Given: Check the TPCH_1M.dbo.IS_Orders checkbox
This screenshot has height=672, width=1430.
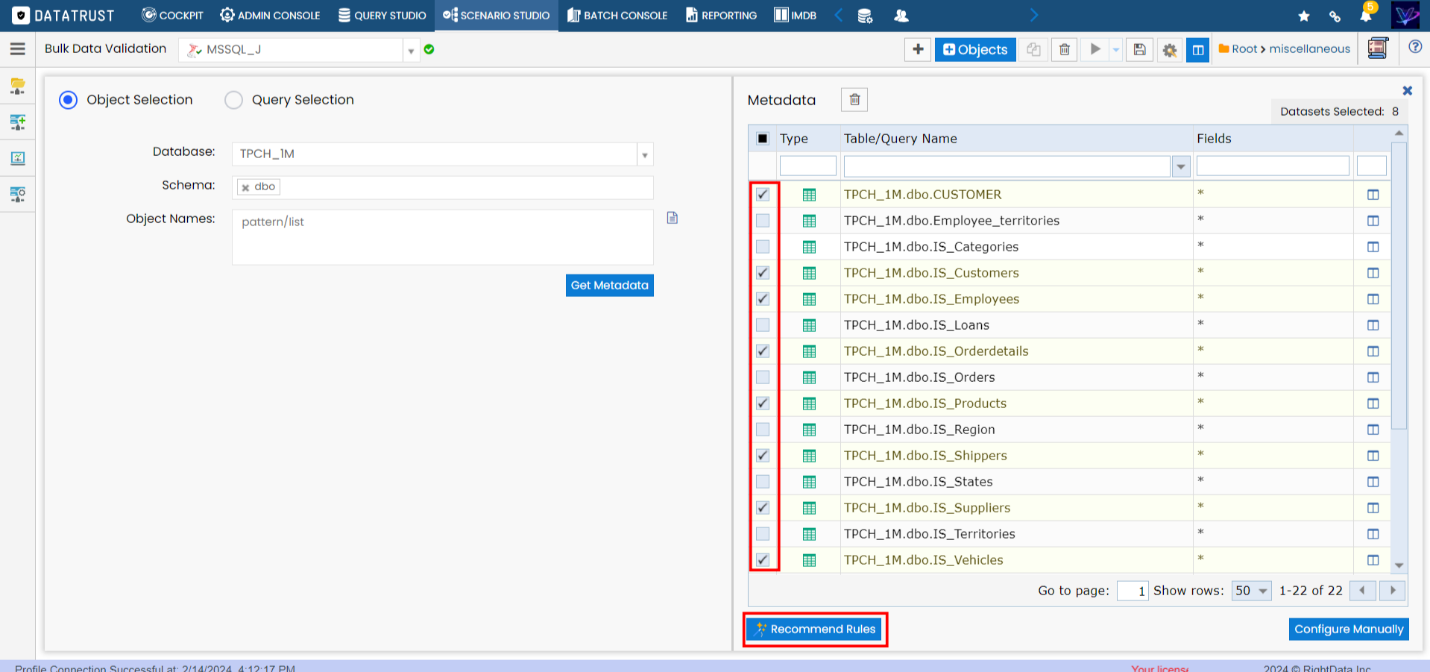Looking at the screenshot, I should 763,377.
